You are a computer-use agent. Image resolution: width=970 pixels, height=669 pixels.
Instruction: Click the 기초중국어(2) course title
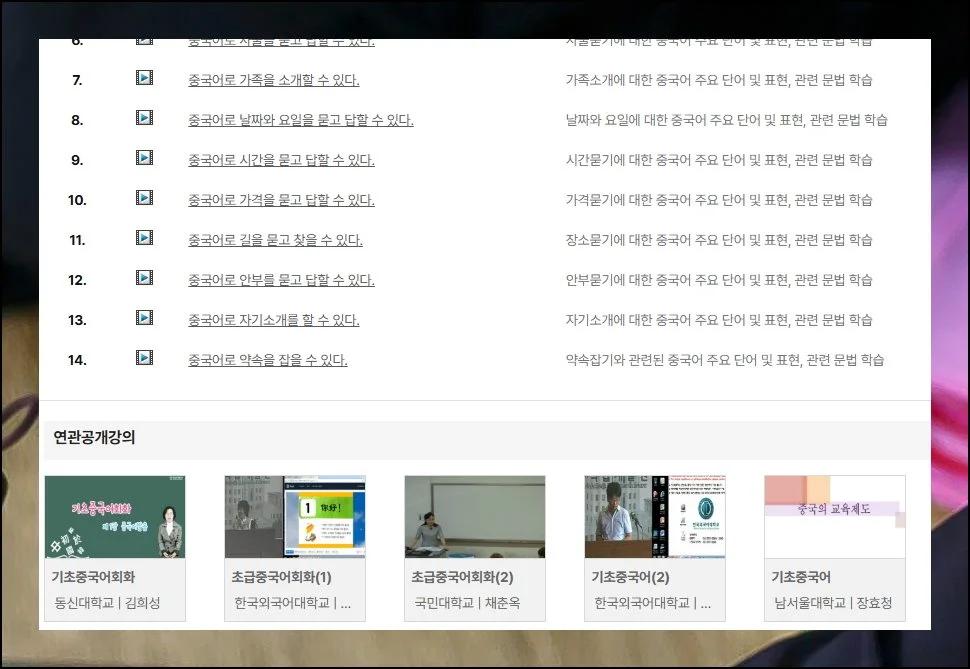point(630,577)
